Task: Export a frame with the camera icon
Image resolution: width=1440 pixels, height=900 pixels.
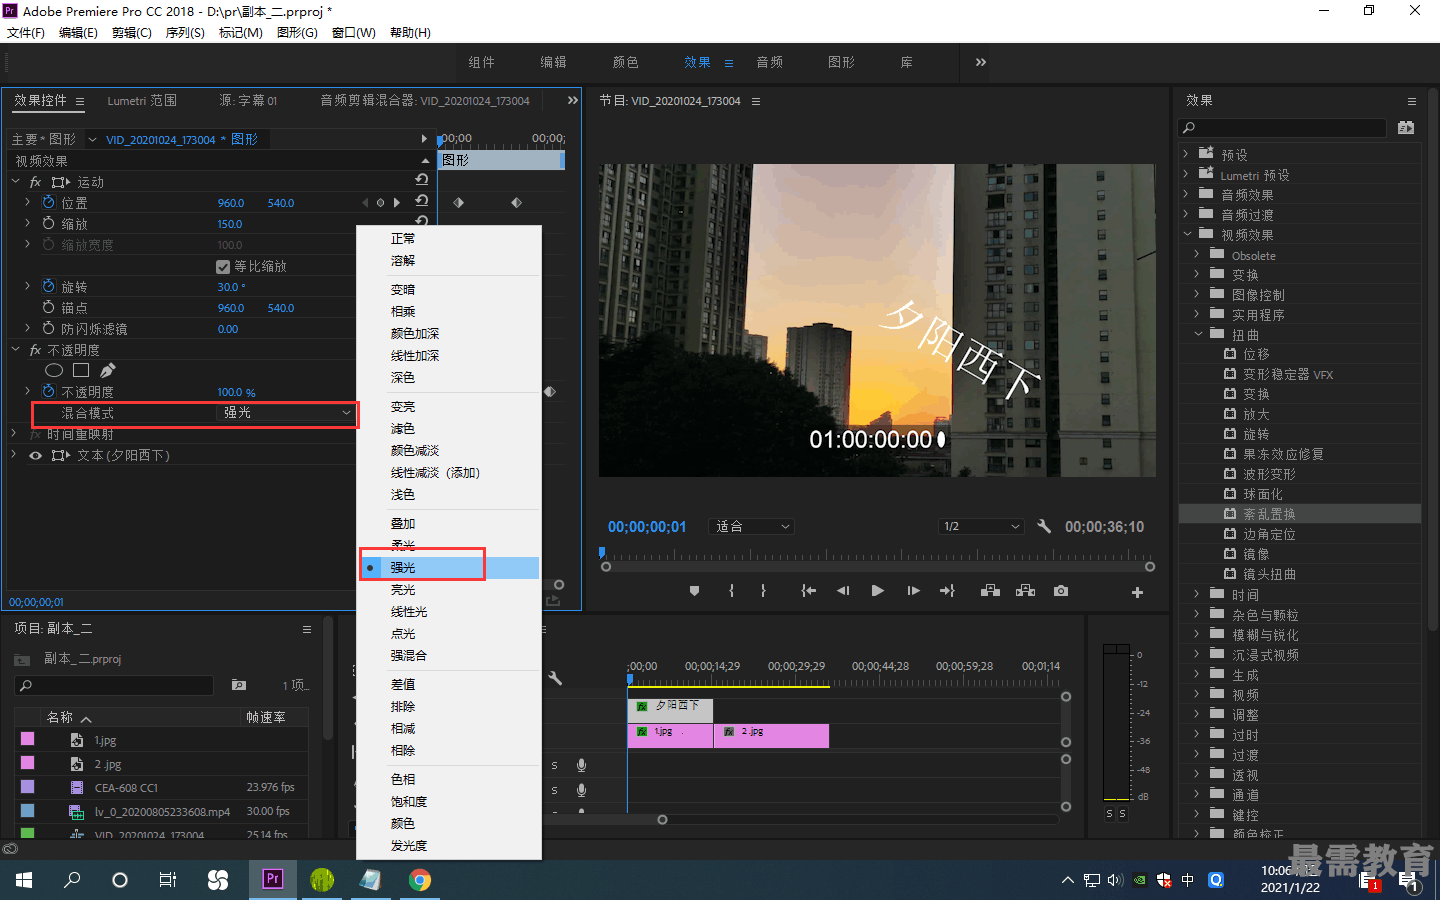Action: 1061,591
